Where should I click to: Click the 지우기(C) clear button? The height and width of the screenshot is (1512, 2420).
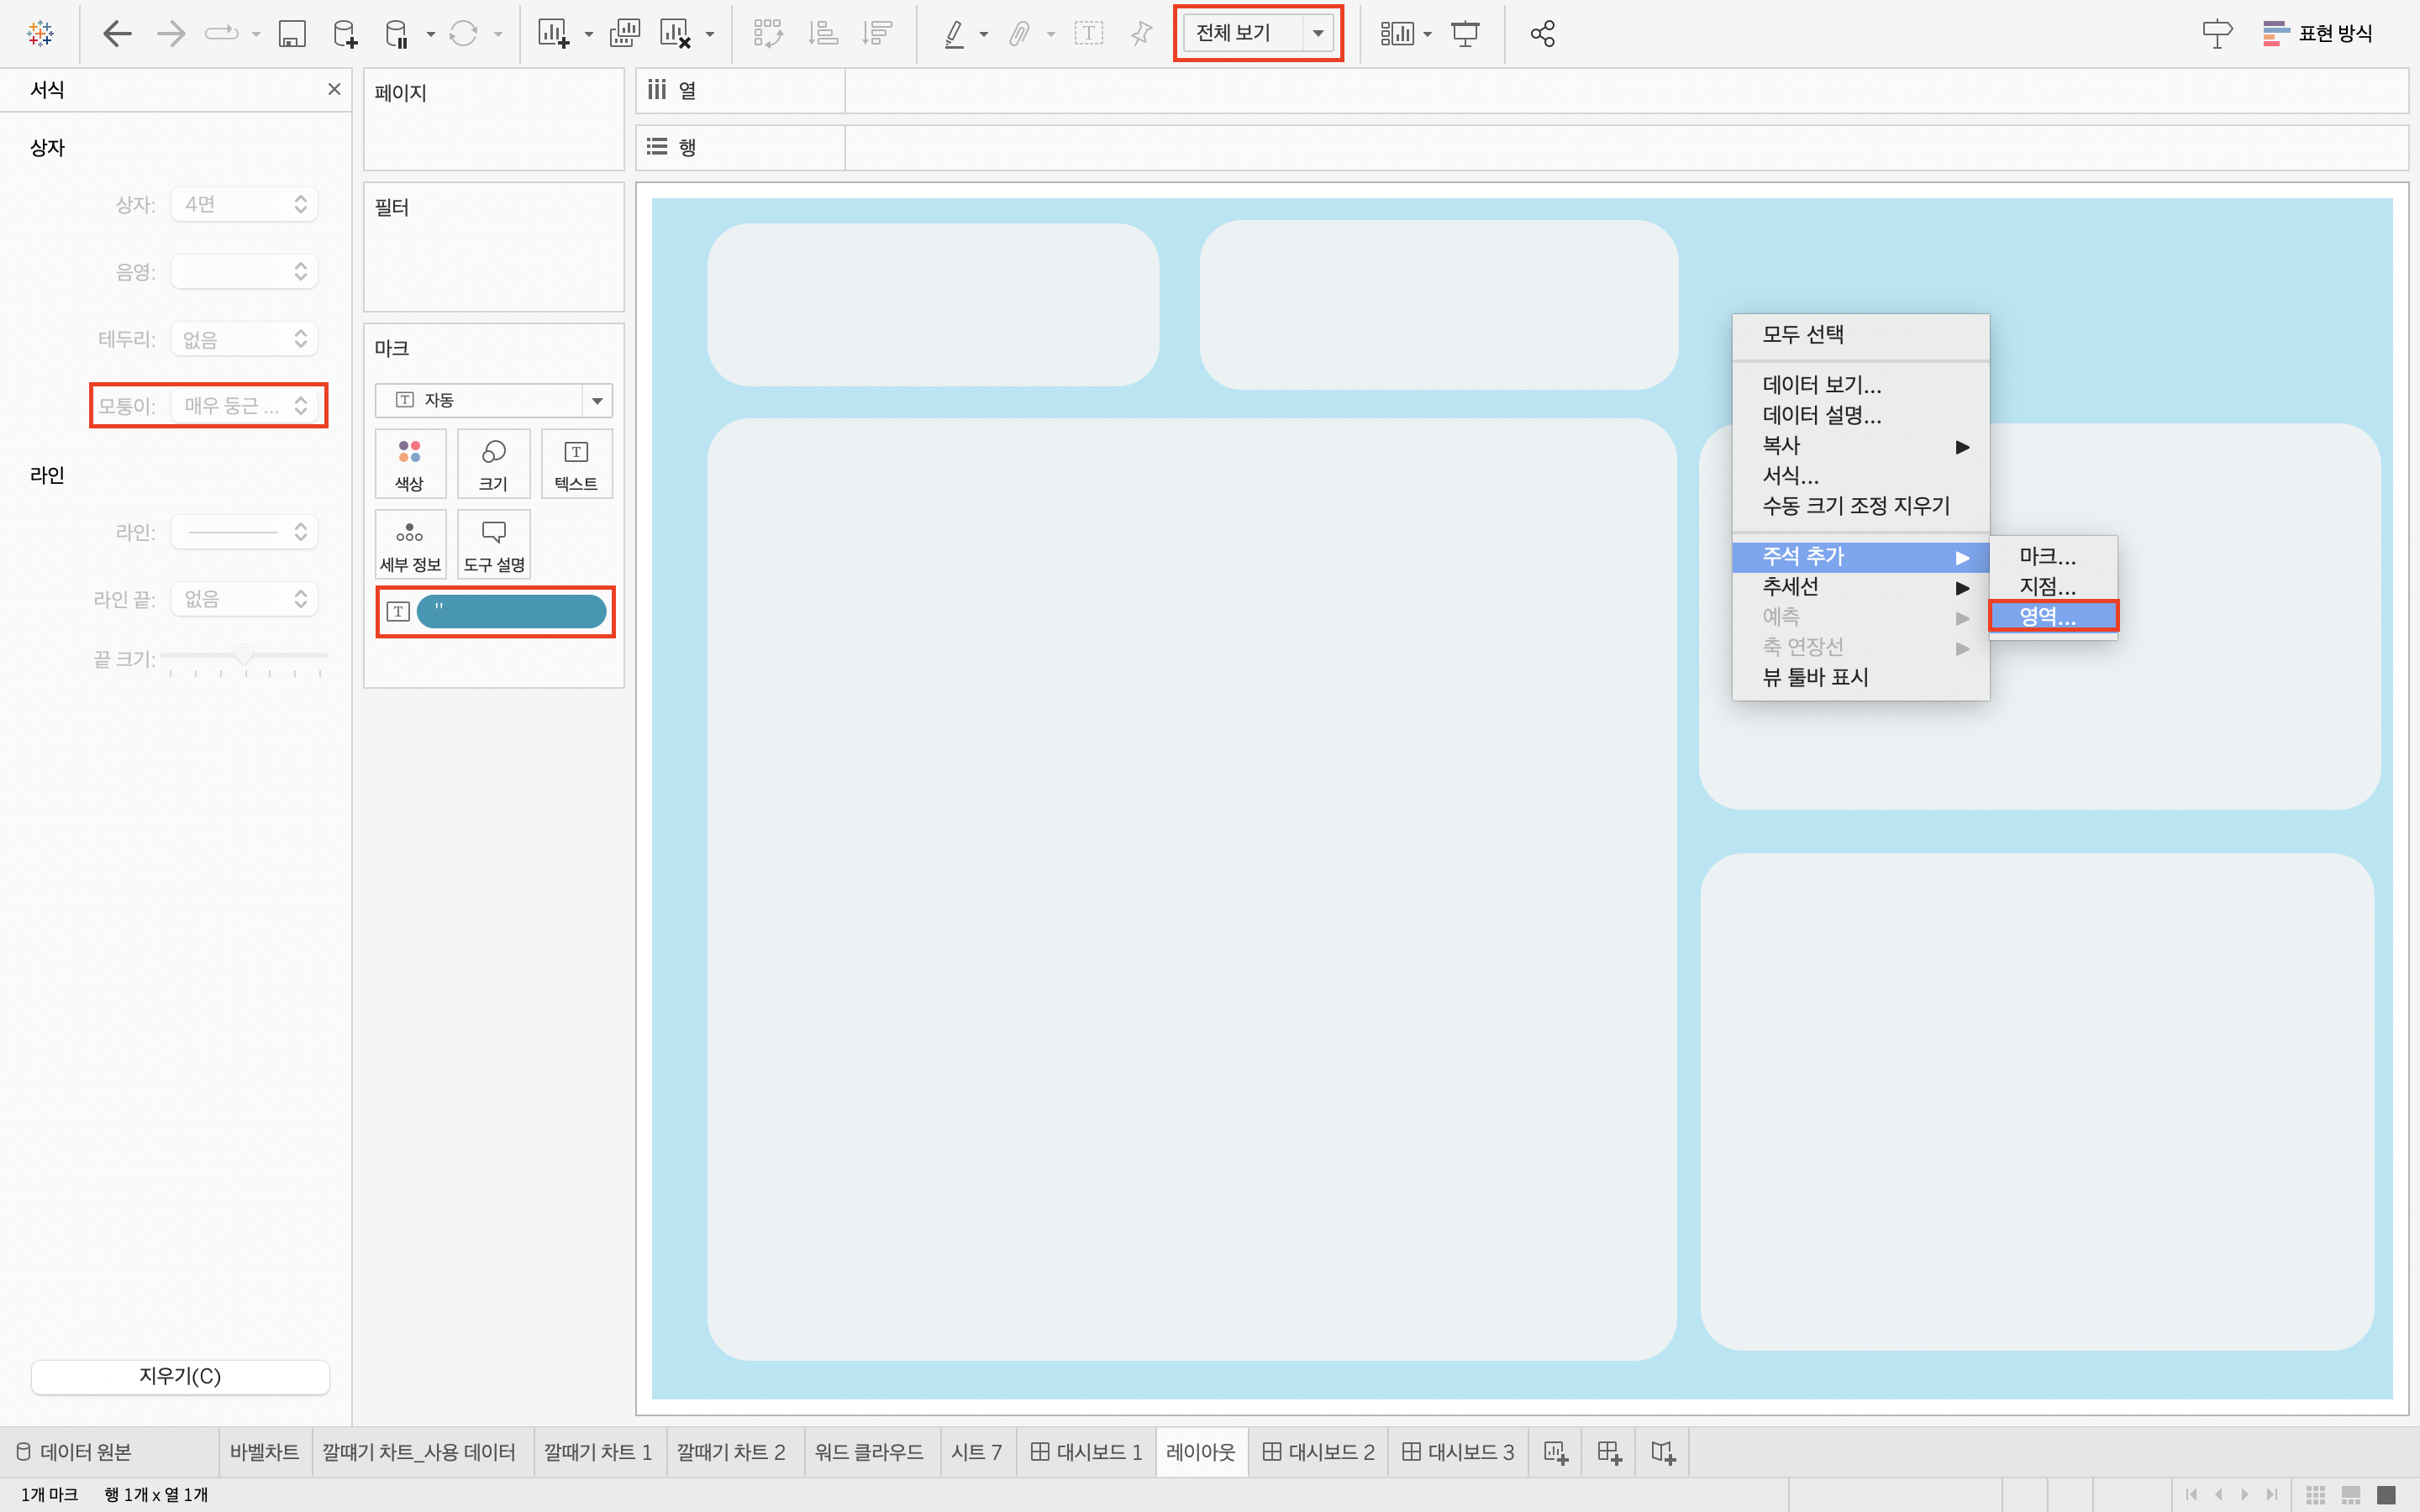pyautogui.click(x=180, y=1376)
